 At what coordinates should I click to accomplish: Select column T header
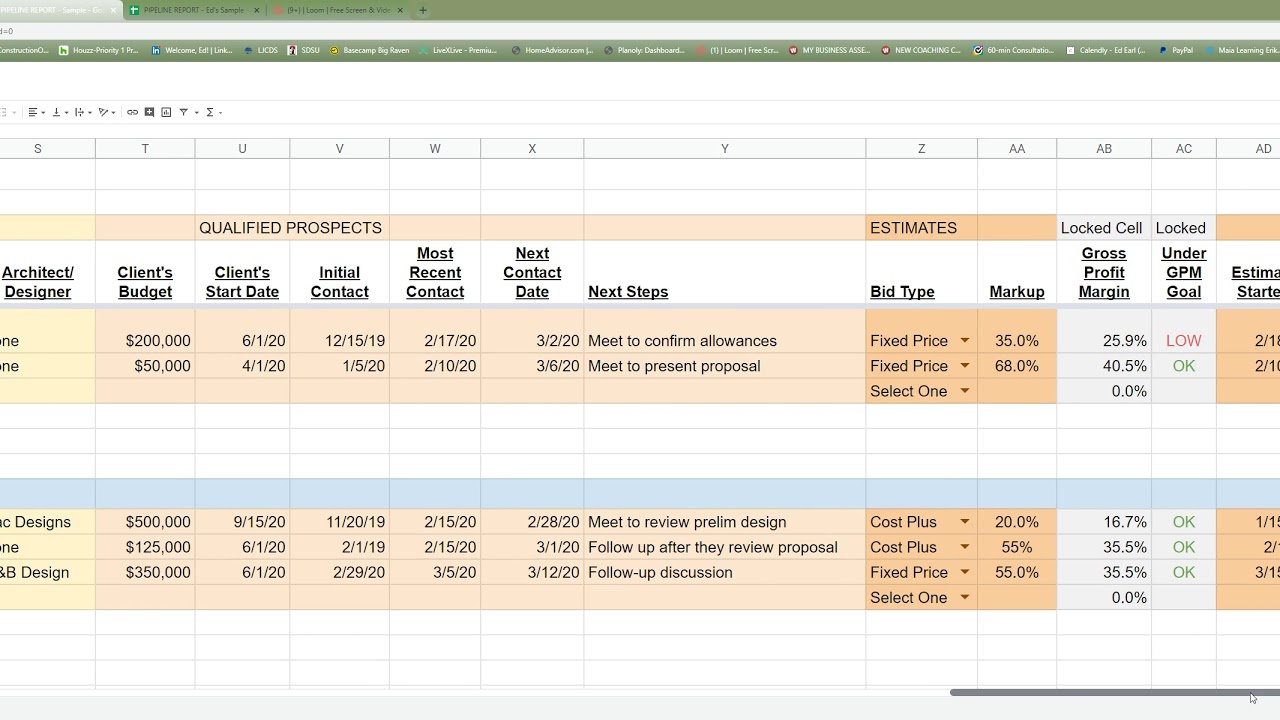(x=145, y=148)
